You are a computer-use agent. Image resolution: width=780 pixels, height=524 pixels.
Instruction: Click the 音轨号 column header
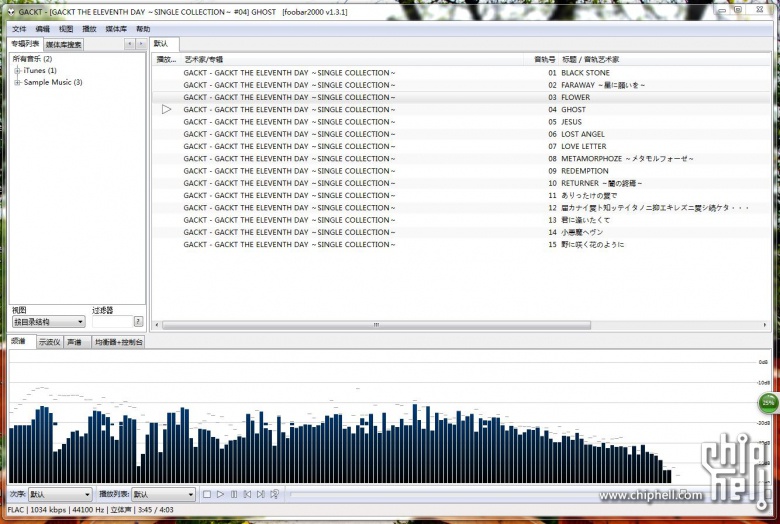click(x=541, y=59)
